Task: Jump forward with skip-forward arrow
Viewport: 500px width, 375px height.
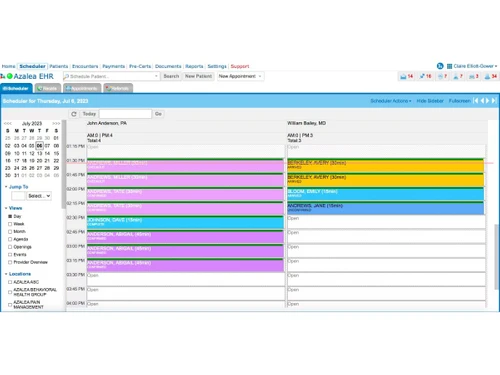Action: [x=494, y=101]
